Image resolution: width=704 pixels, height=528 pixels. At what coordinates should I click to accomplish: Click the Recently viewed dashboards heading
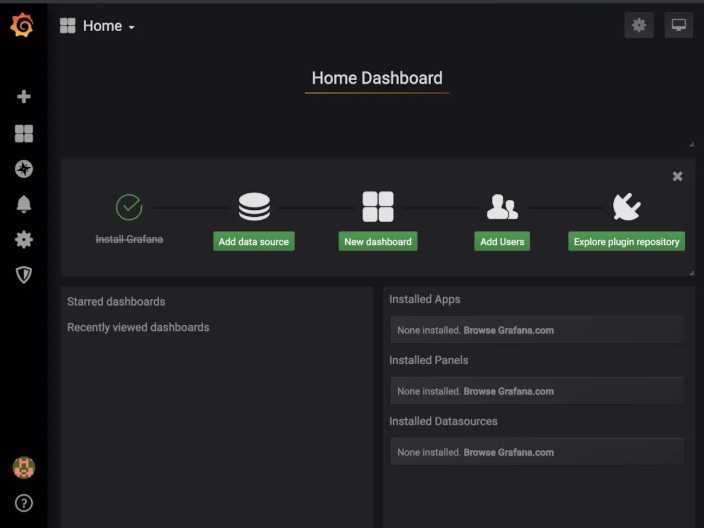click(138, 328)
